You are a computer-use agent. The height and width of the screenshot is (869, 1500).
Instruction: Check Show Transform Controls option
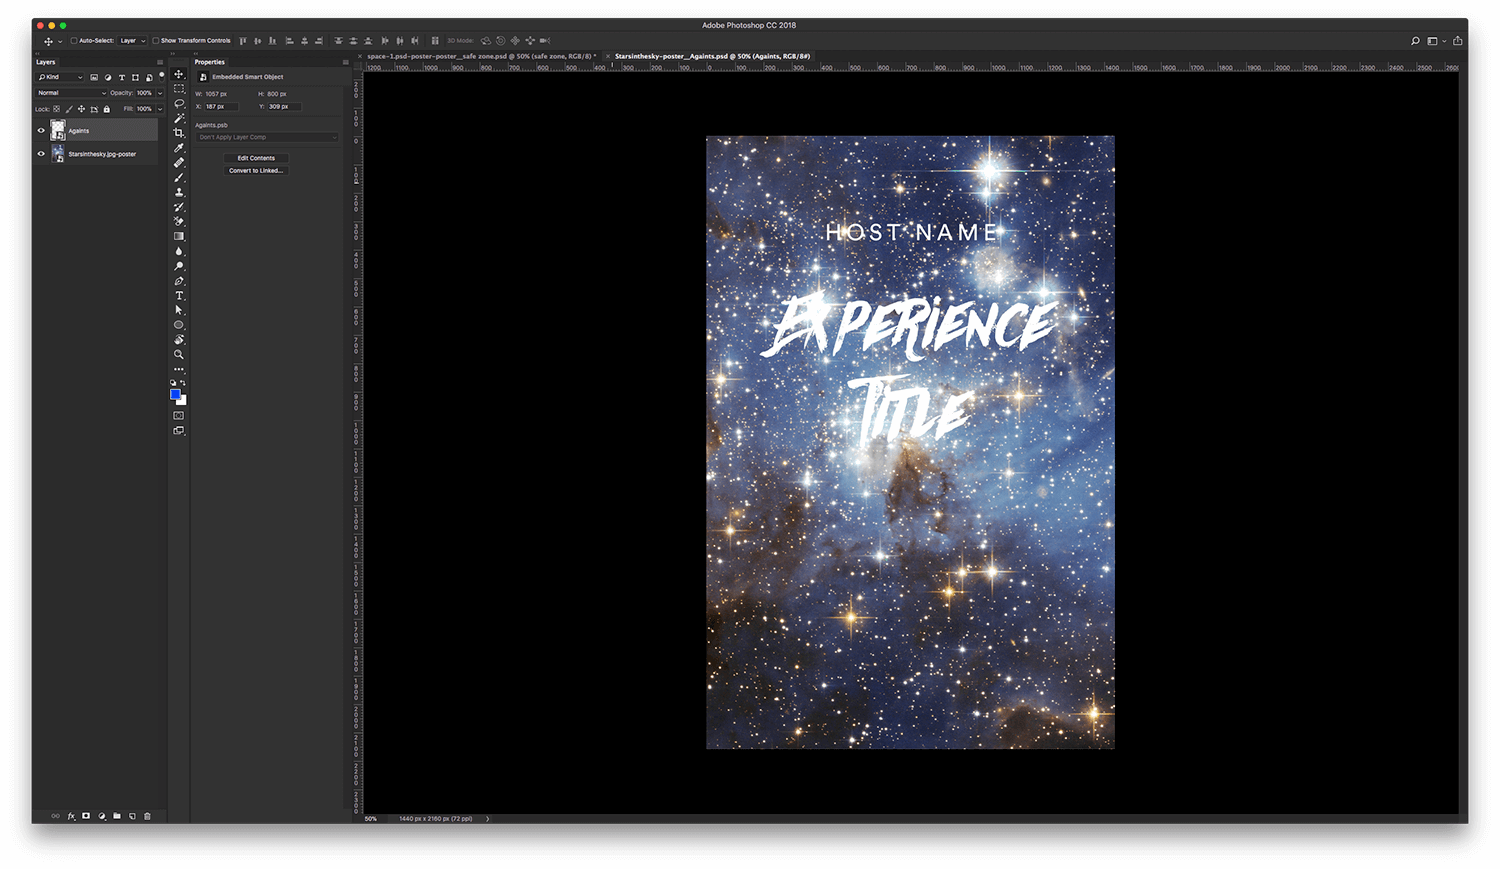pyautogui.click(x=156, y=41)
